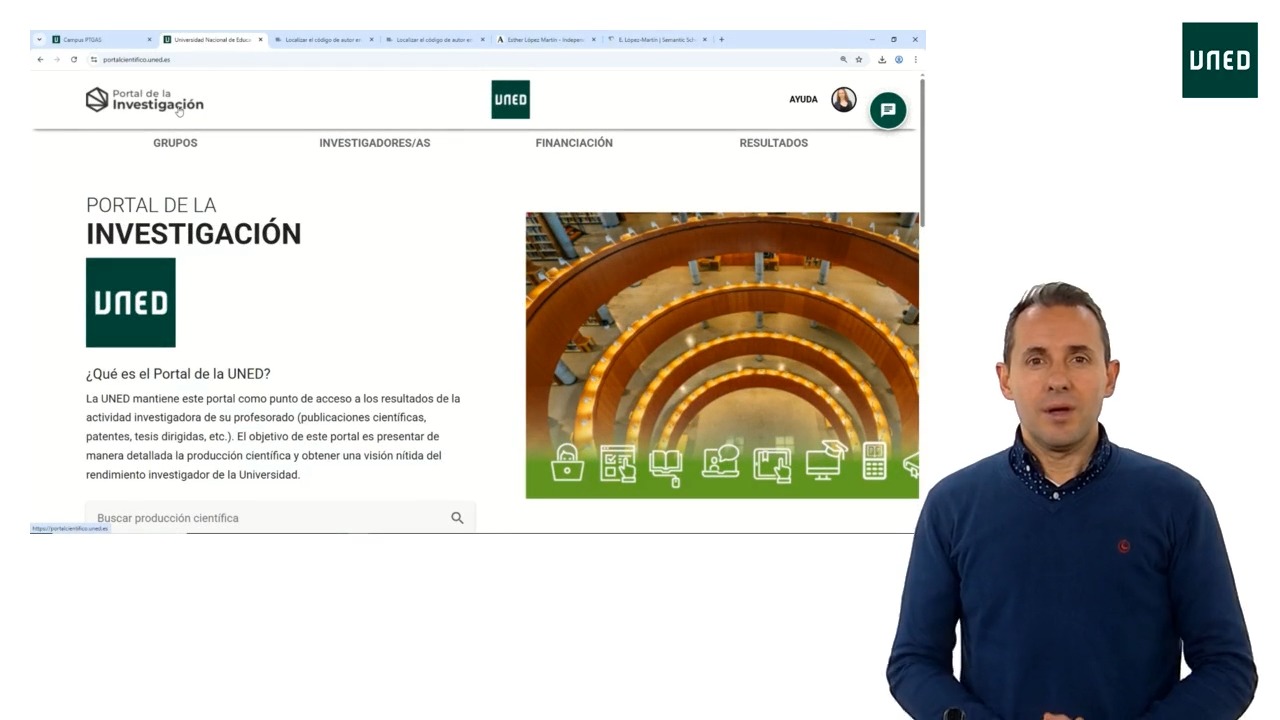
Task: Open the Chrome three-dot menu
Action: 915,59
